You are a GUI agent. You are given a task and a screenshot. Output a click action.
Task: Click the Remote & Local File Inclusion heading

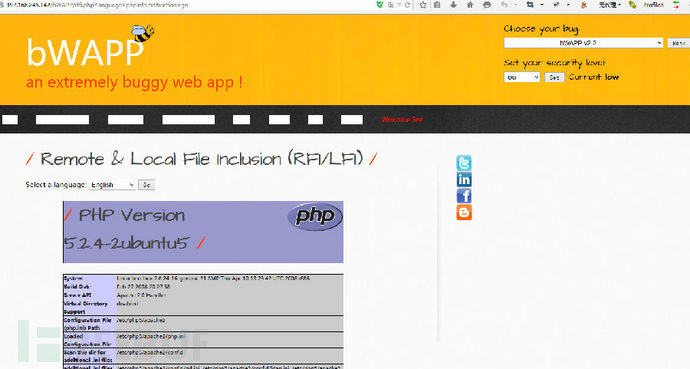(x=202, y=159)
